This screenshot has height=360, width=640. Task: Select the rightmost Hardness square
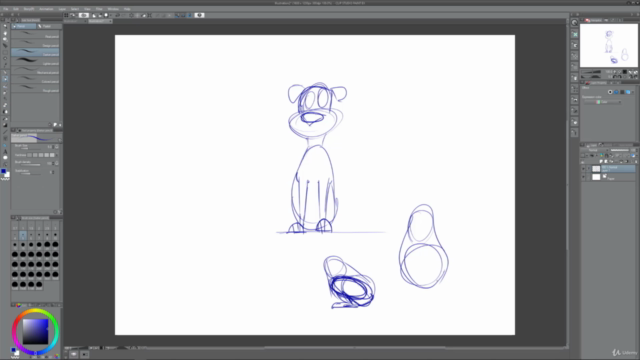pyautogui.click(x=52, y=155)
